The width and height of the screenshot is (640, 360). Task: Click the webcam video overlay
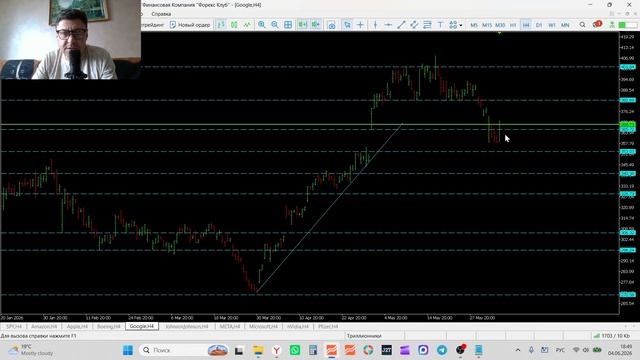(70, 40)
